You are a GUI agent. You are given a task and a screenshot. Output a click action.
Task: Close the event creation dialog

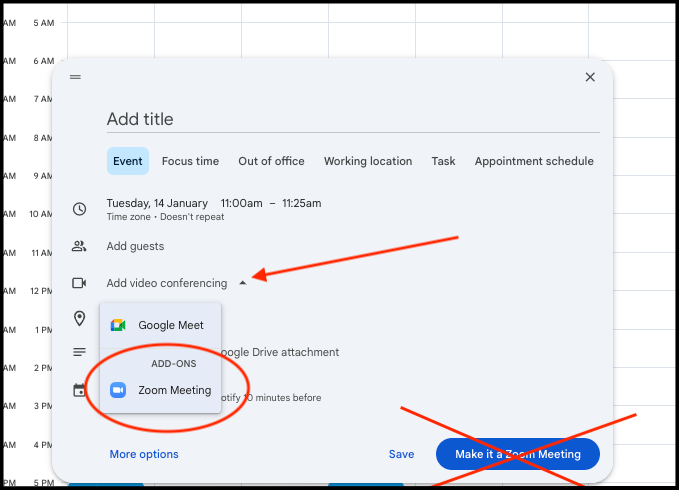pyautogui.click(x=590, y=77)
